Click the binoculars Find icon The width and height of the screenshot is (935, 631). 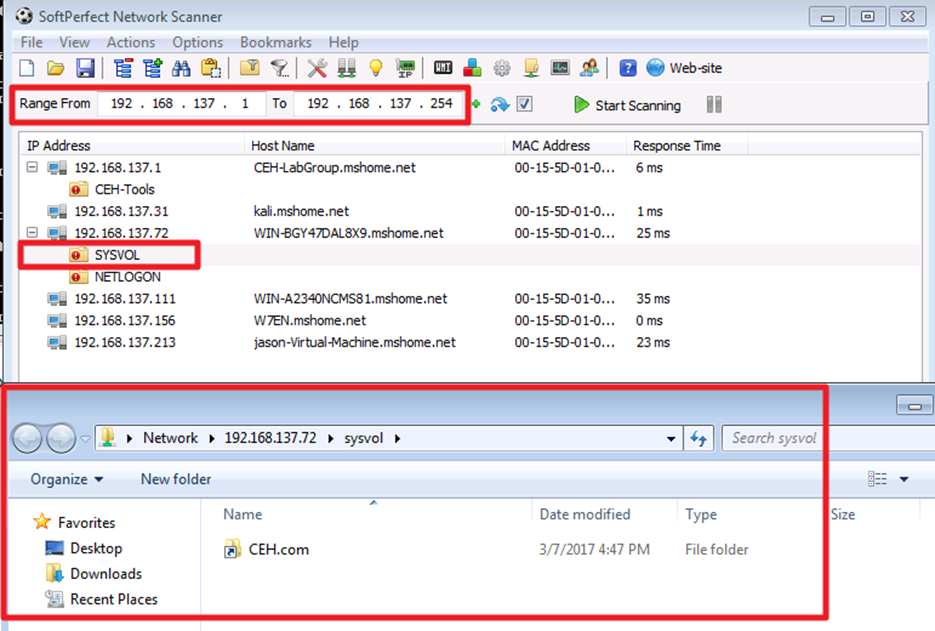pyautogui.click(x=181, y=68)
